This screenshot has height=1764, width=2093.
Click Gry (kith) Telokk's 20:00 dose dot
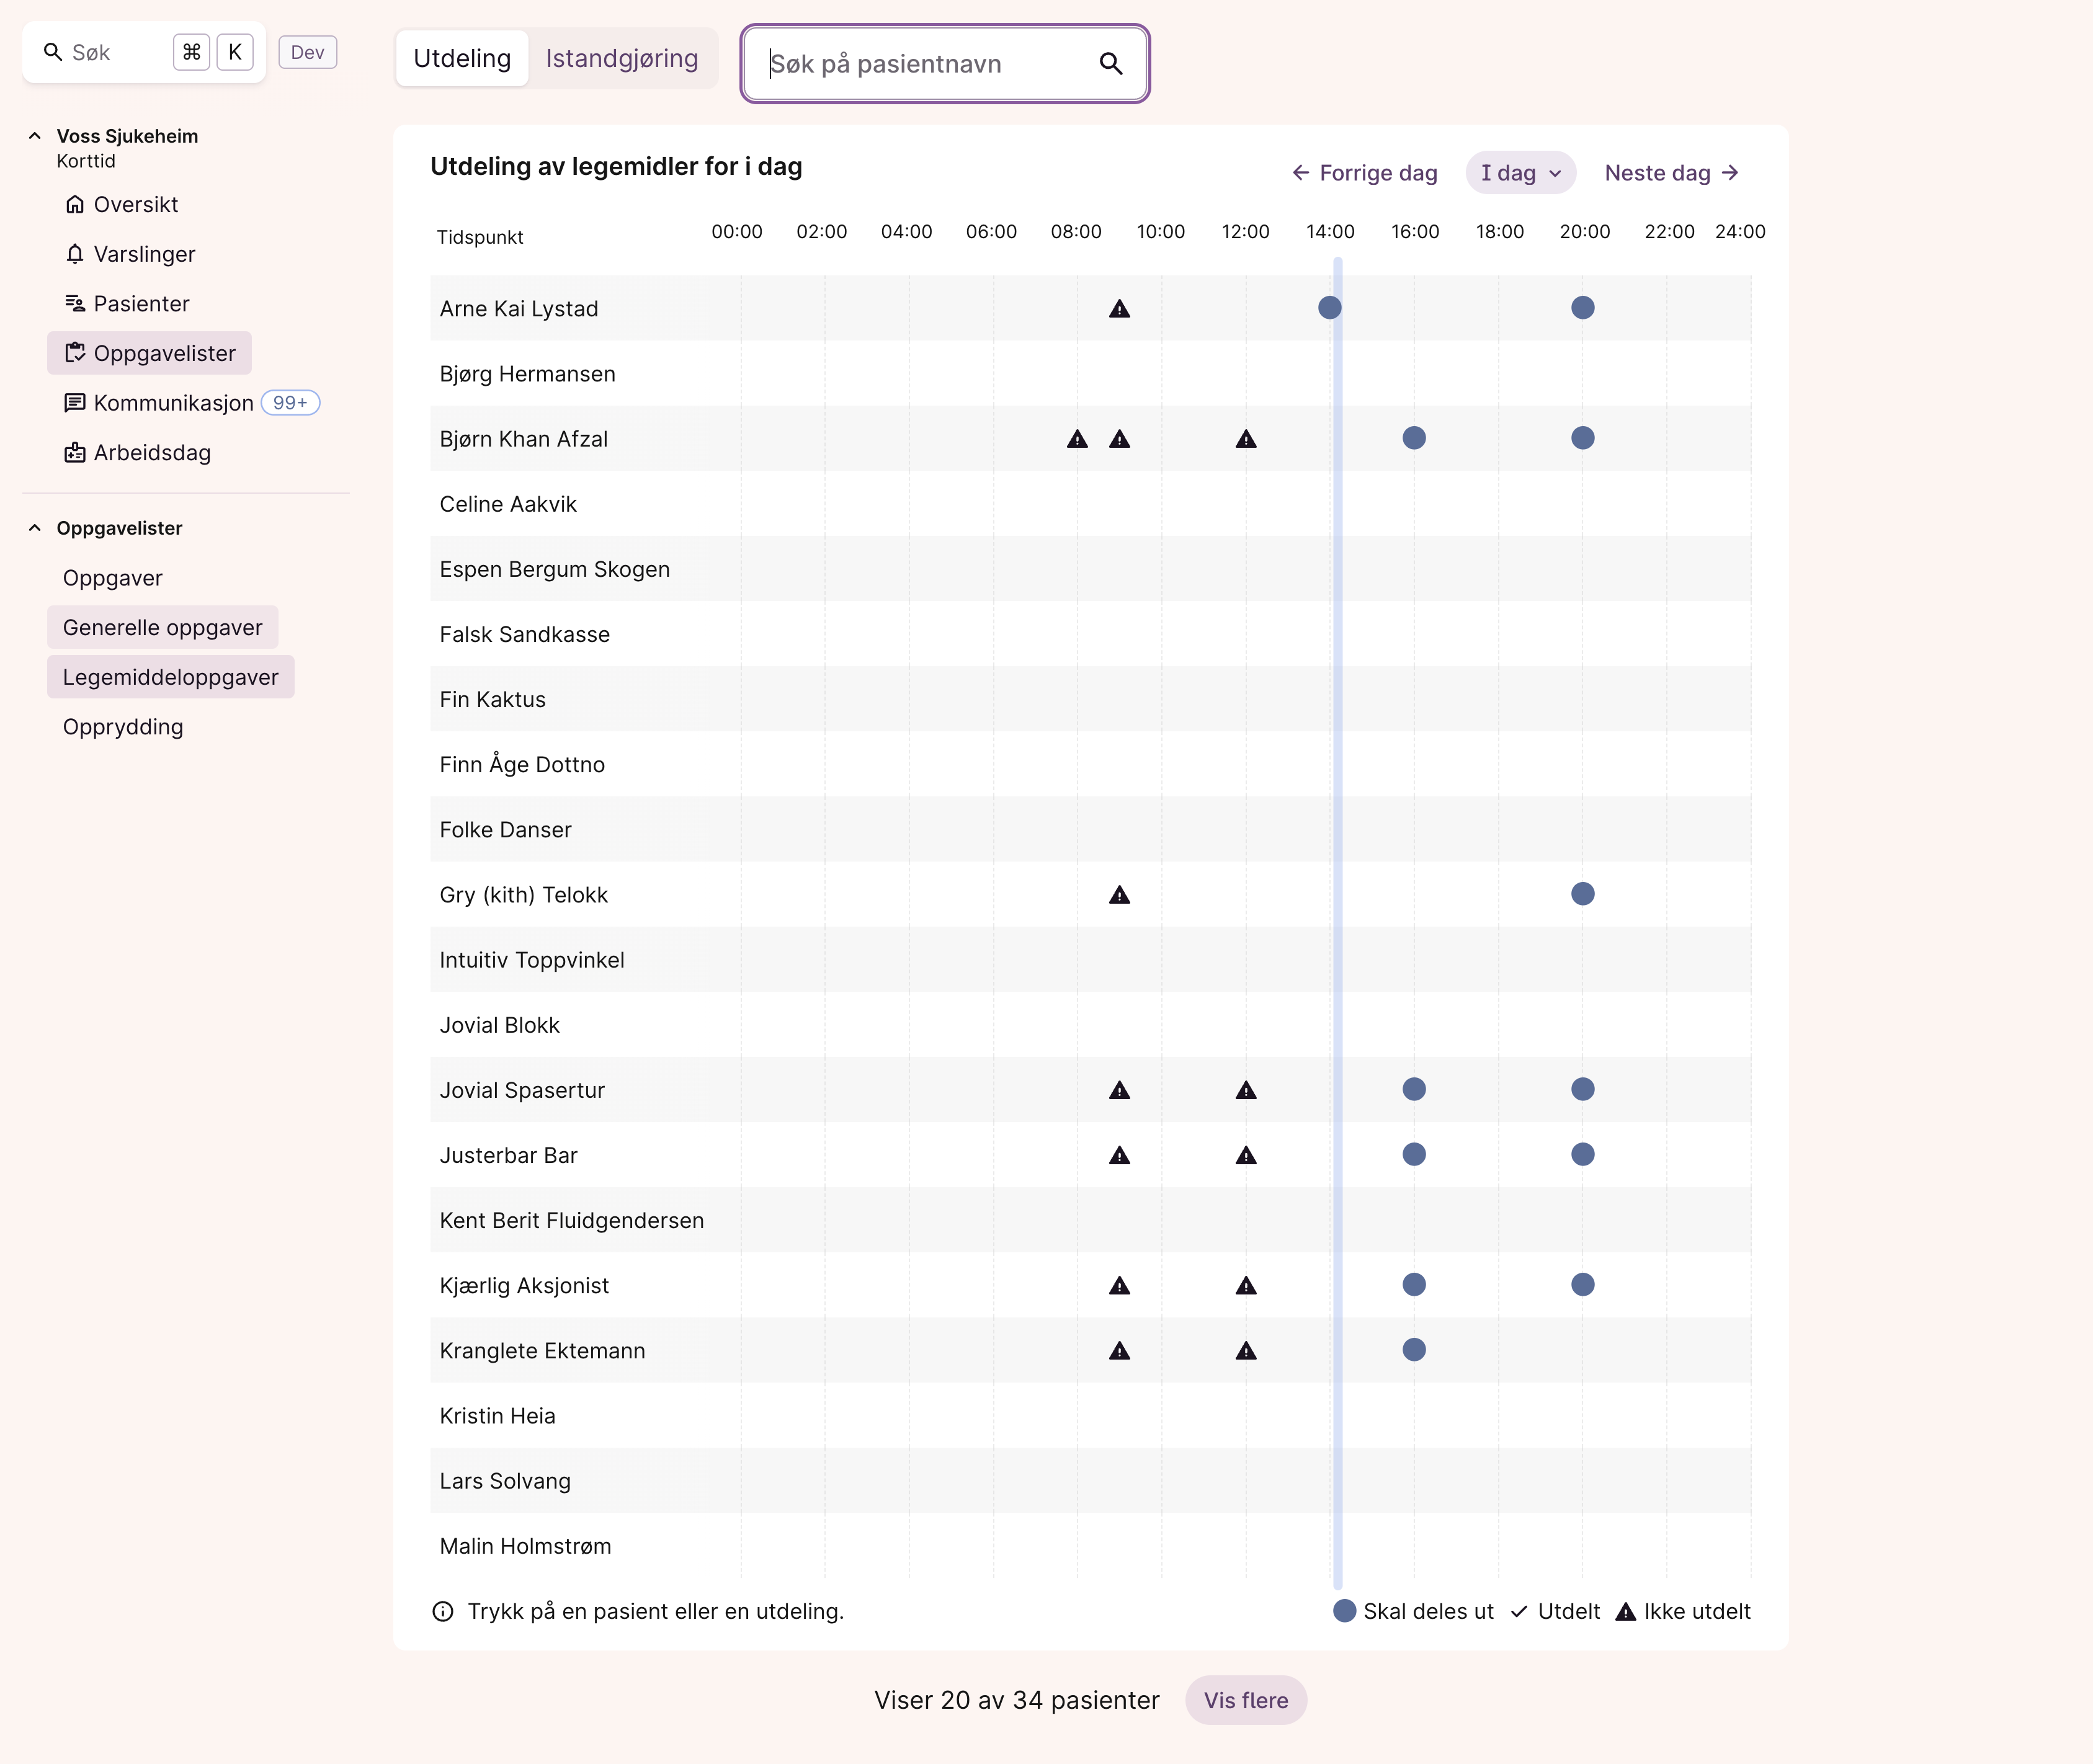pos(1582,894)
